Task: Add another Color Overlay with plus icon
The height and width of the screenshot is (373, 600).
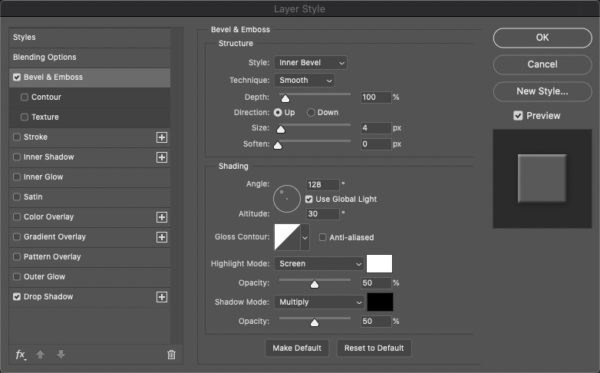Action: point(162,217)
